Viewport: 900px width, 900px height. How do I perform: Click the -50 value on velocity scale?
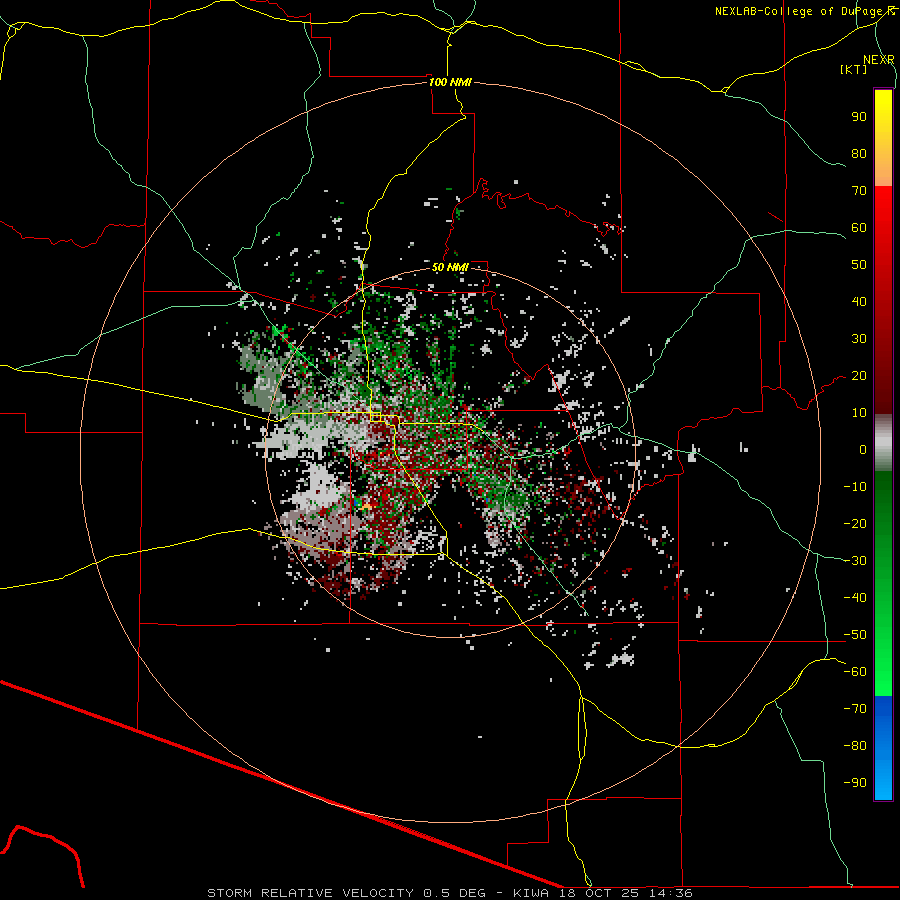click(x=855, y=635)
